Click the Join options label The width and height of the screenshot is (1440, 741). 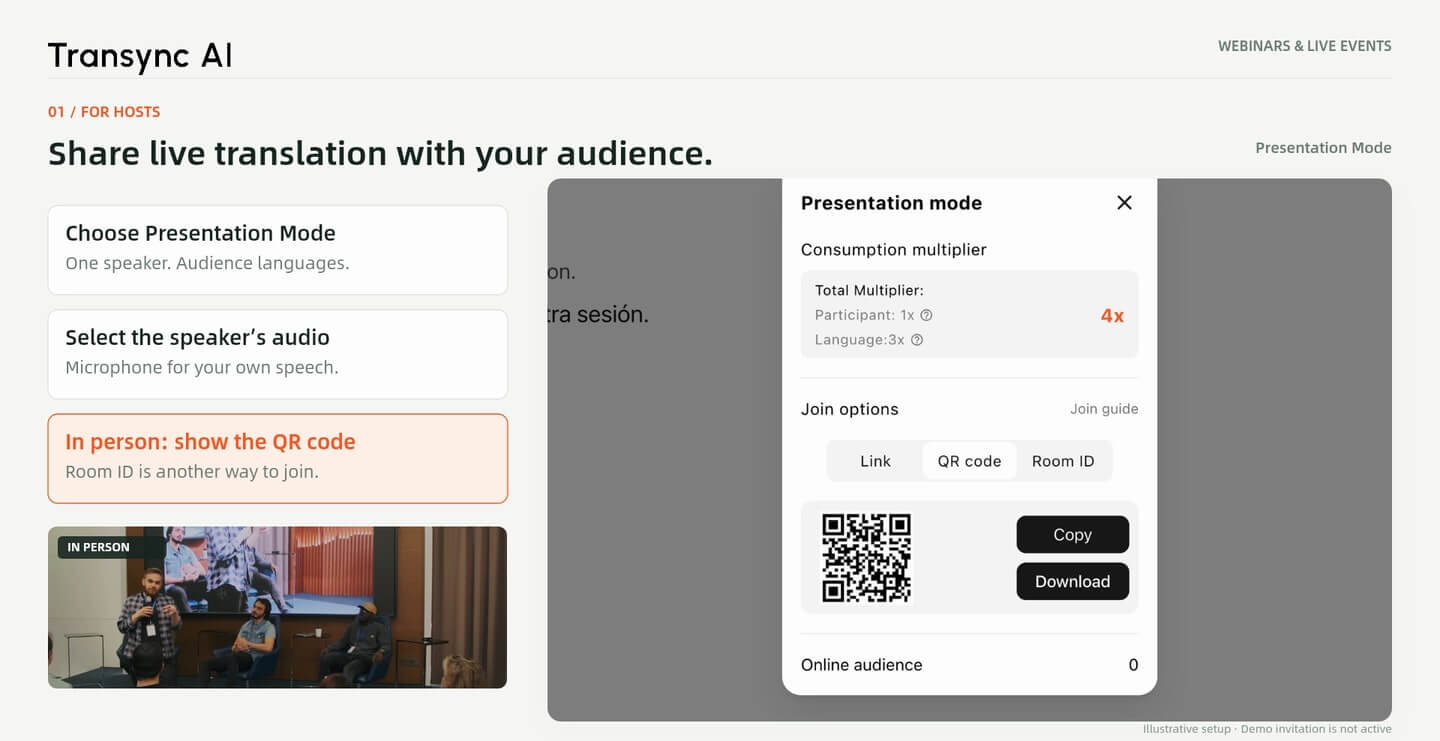click(x=850, y=409)
